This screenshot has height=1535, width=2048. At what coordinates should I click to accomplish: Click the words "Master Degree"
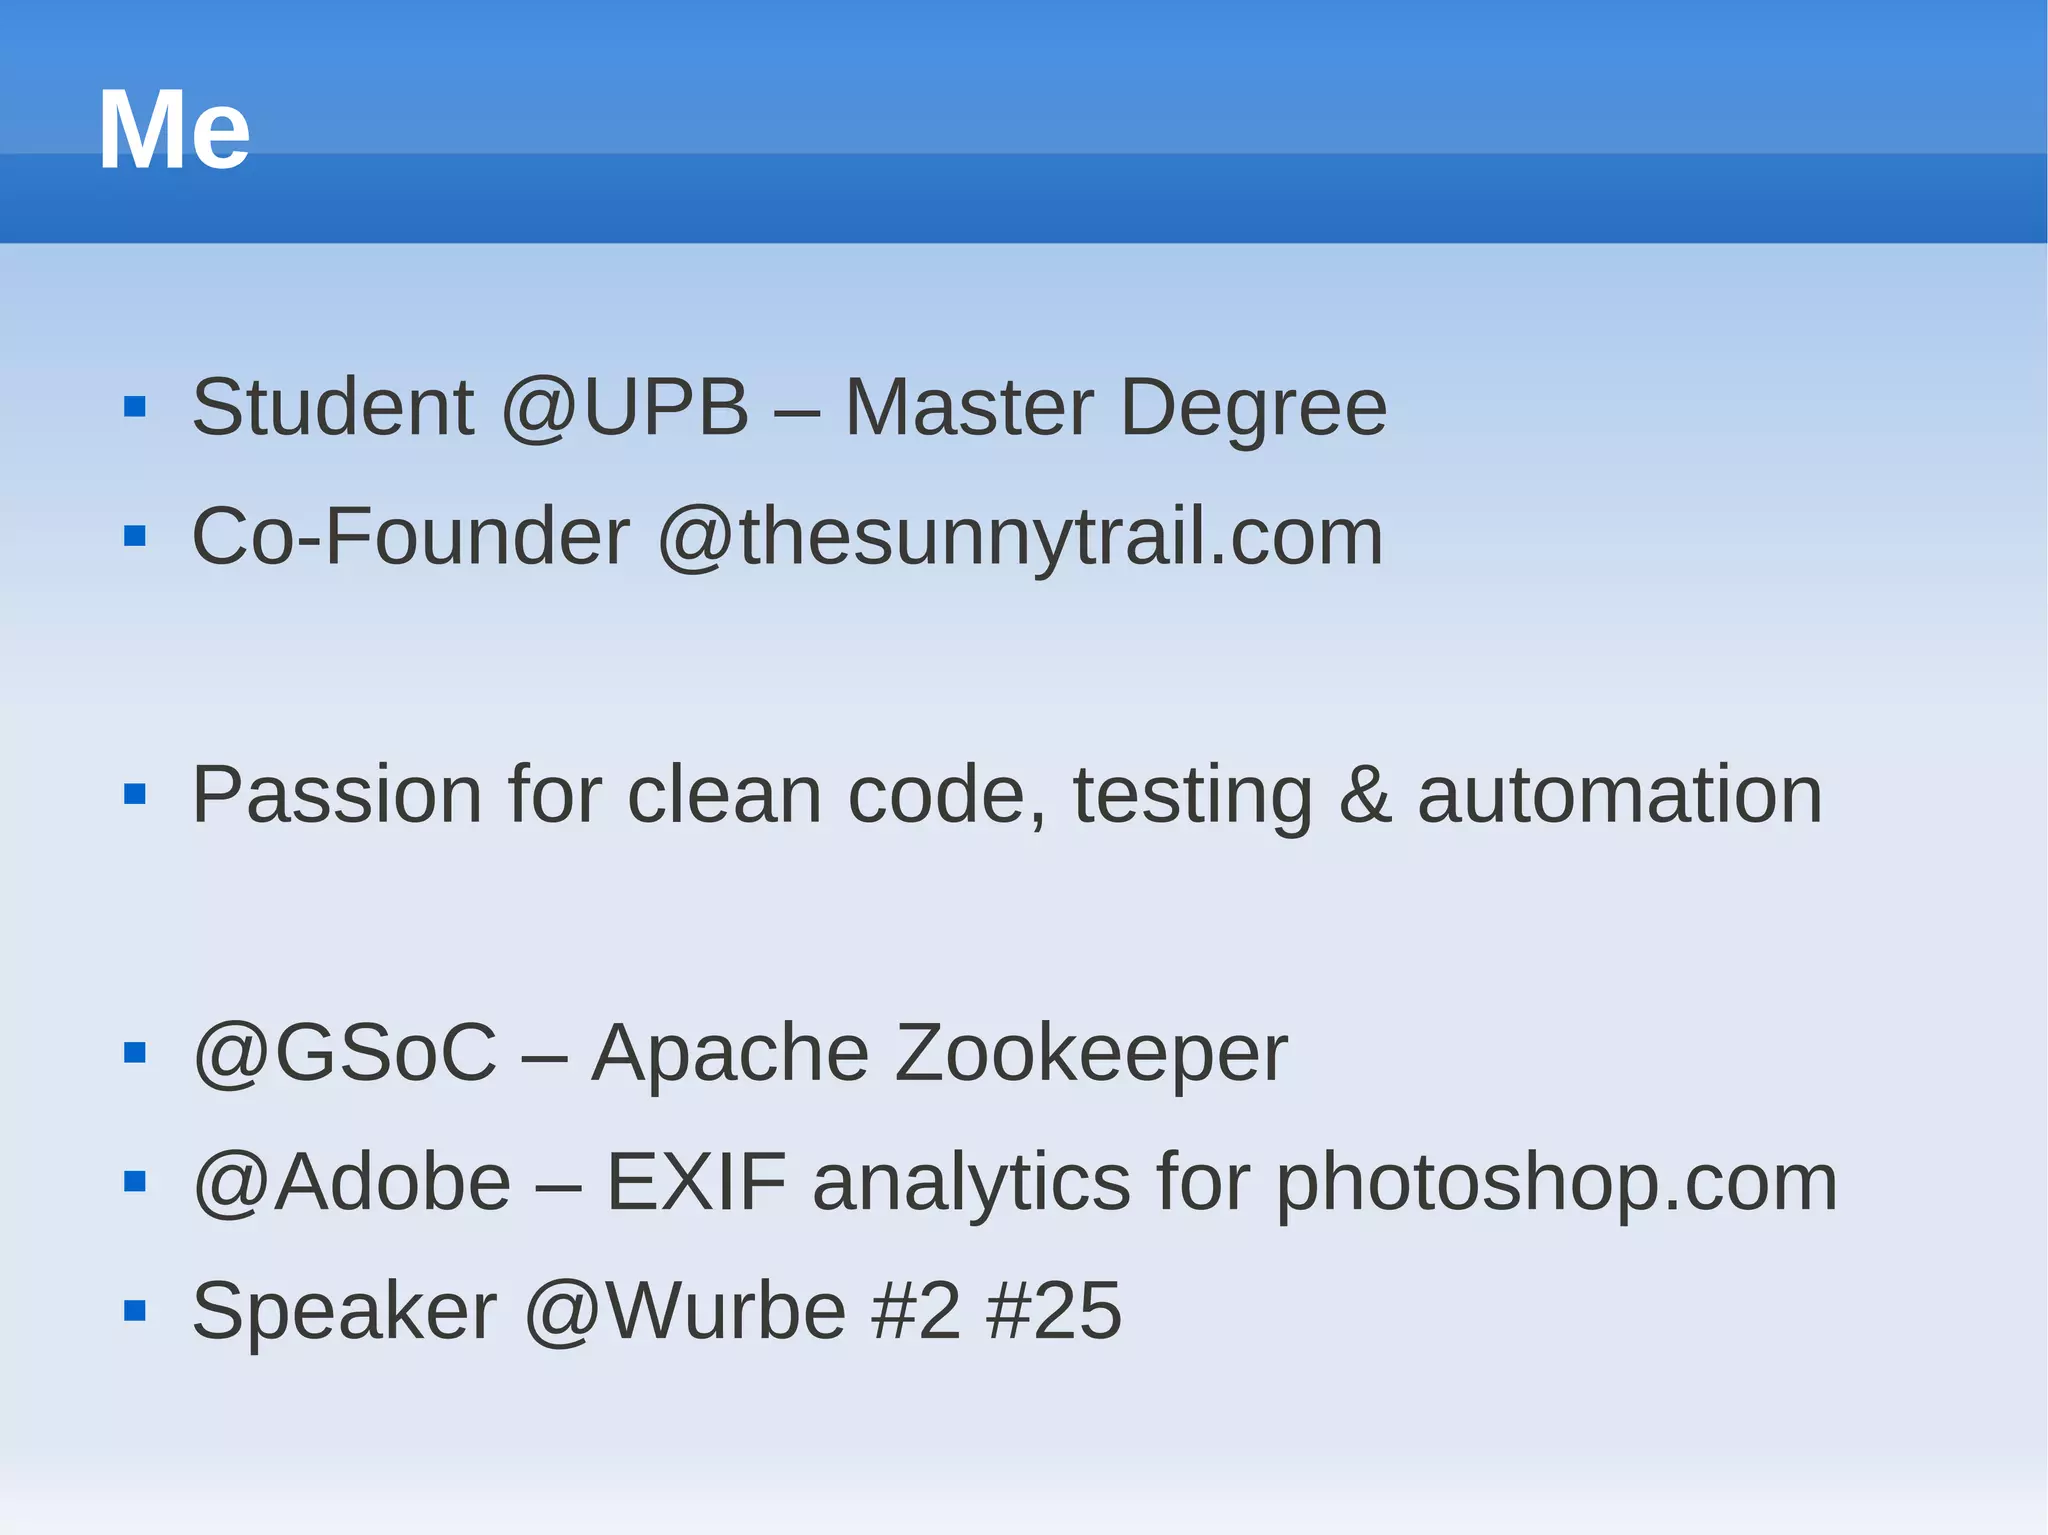[1116, 407]
